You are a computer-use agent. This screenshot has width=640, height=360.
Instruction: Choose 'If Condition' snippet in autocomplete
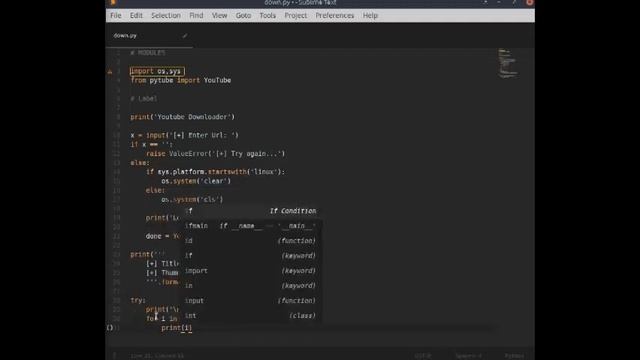tap(251, 211)
